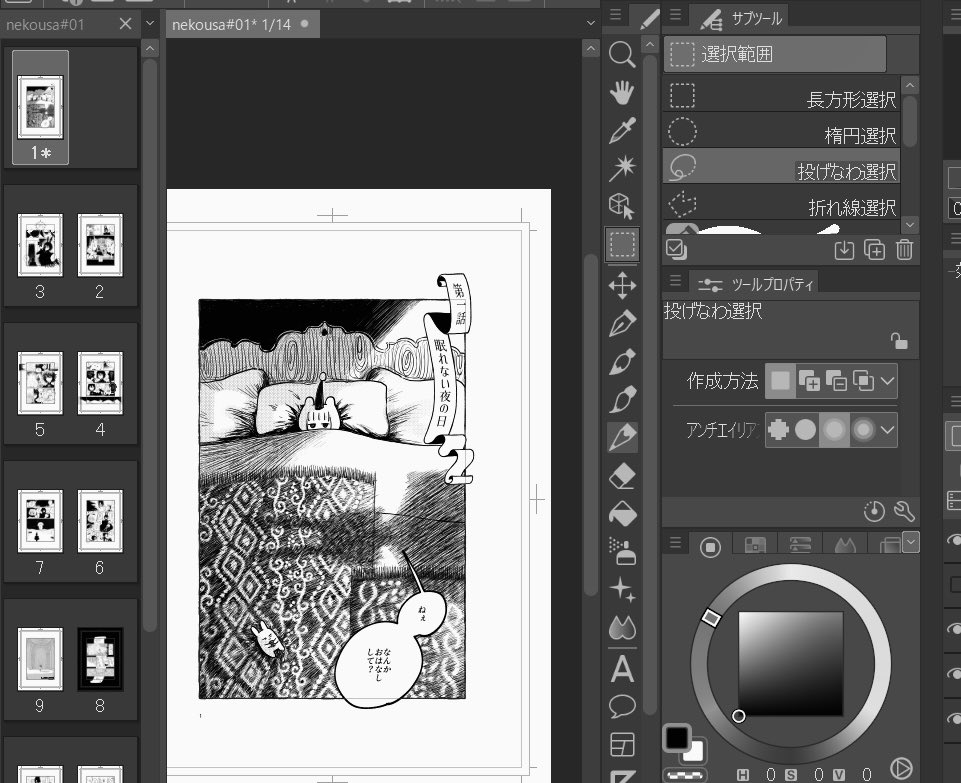
Task: Choose Intersect selection creation mode
Action: 864,380
